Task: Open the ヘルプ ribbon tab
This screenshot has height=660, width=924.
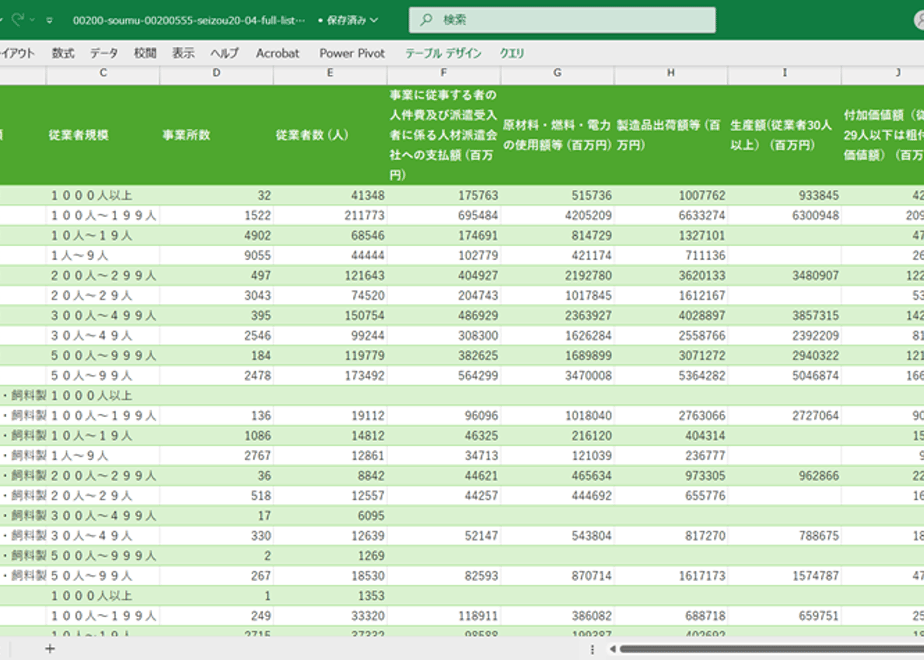Action: pos(225,53)
